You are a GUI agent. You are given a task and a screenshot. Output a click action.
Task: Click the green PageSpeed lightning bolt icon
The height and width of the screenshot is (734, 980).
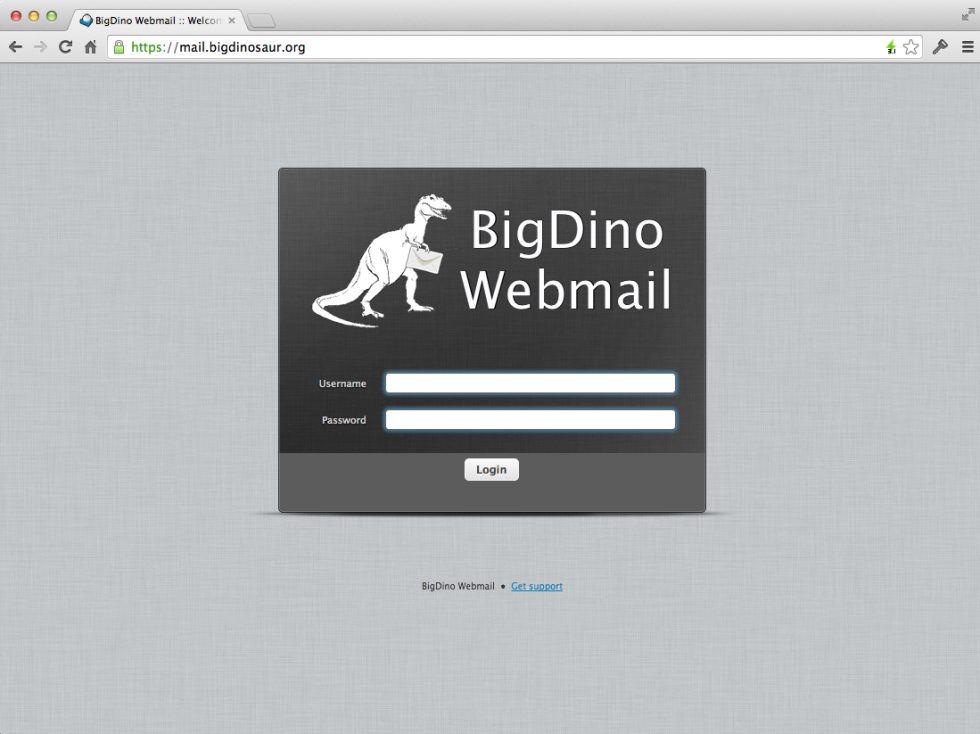pyautogui.click(x=890, y=46)
